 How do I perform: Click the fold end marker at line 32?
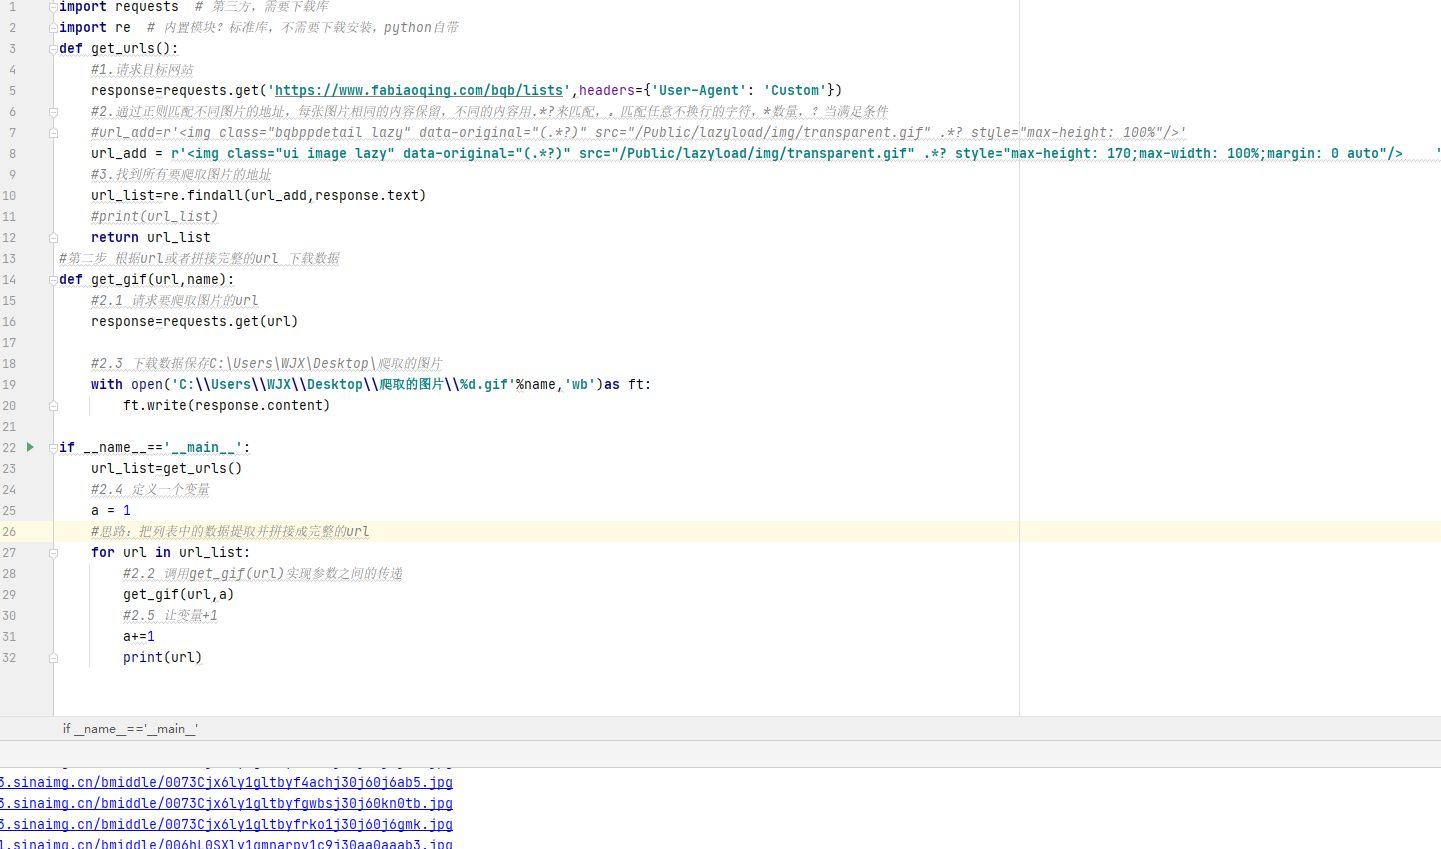[x=53, y=657]
